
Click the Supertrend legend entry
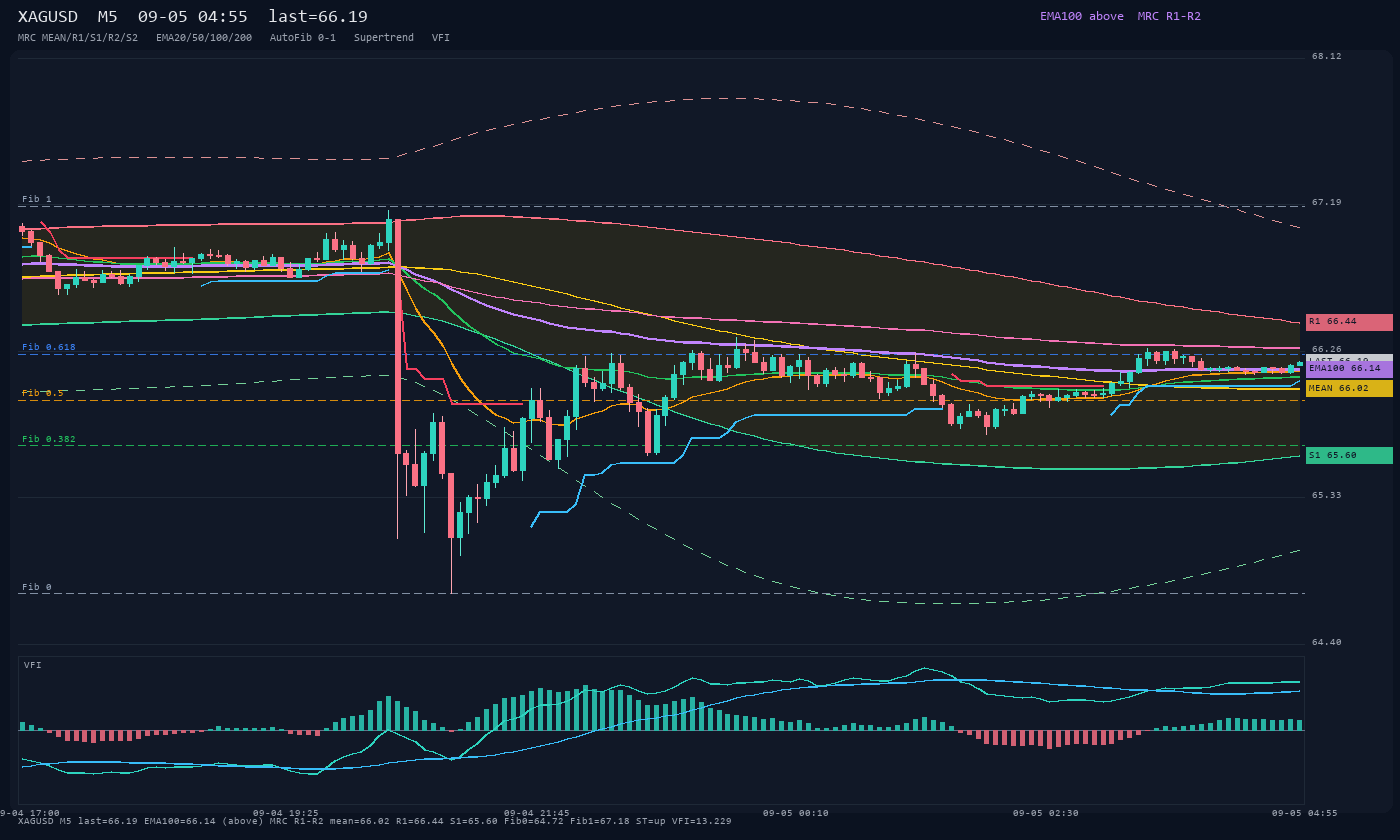coord(384,38)
